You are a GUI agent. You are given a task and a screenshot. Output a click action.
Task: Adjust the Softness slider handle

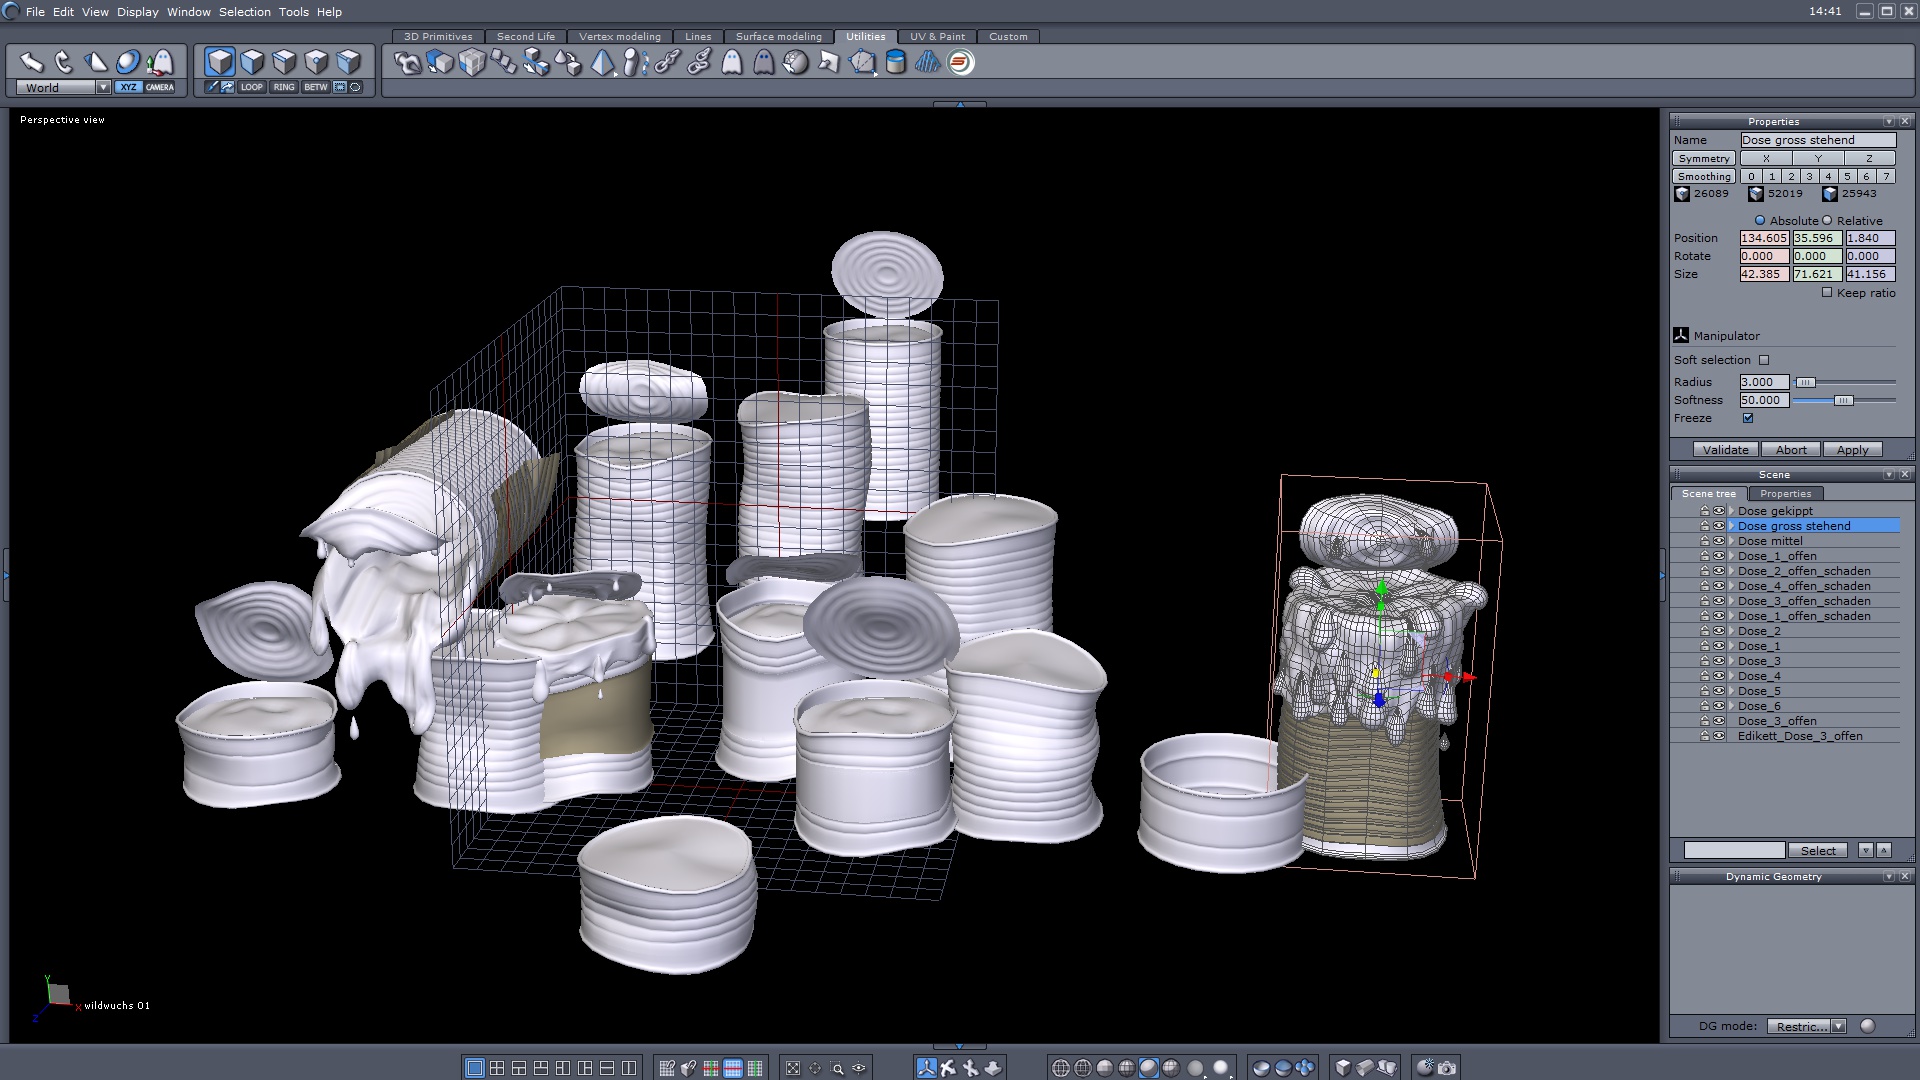(1843, 400)
